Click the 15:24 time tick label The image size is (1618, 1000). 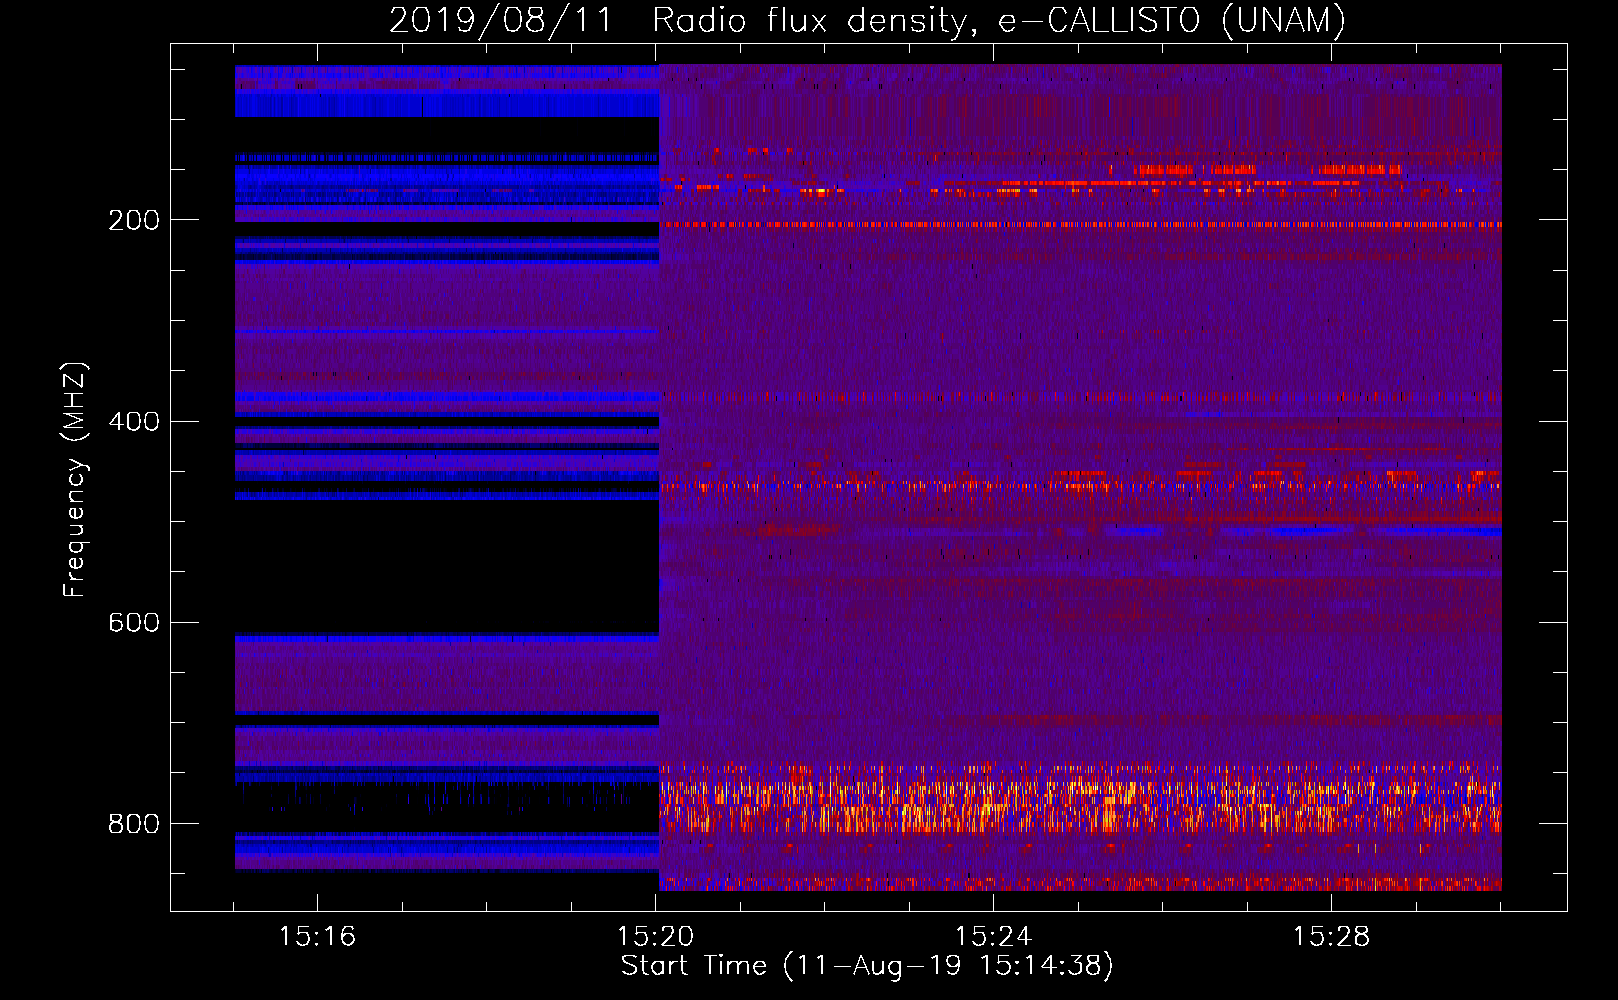pyautogui.click(x=993, y=937)
